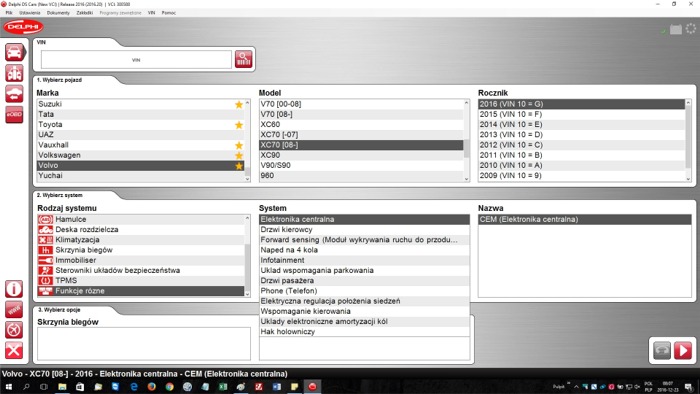Screen dimensions: 700x394
Task: Open the VIN menu
Action: click(151, 13)
